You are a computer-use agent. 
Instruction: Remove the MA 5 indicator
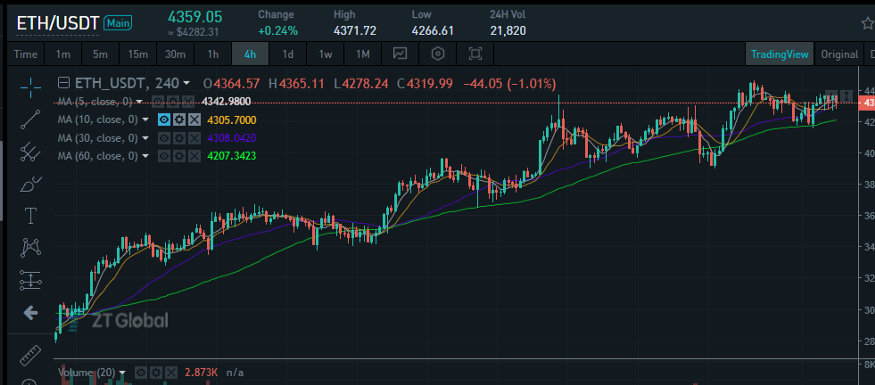pyautogui.click(x=188, y=102)
